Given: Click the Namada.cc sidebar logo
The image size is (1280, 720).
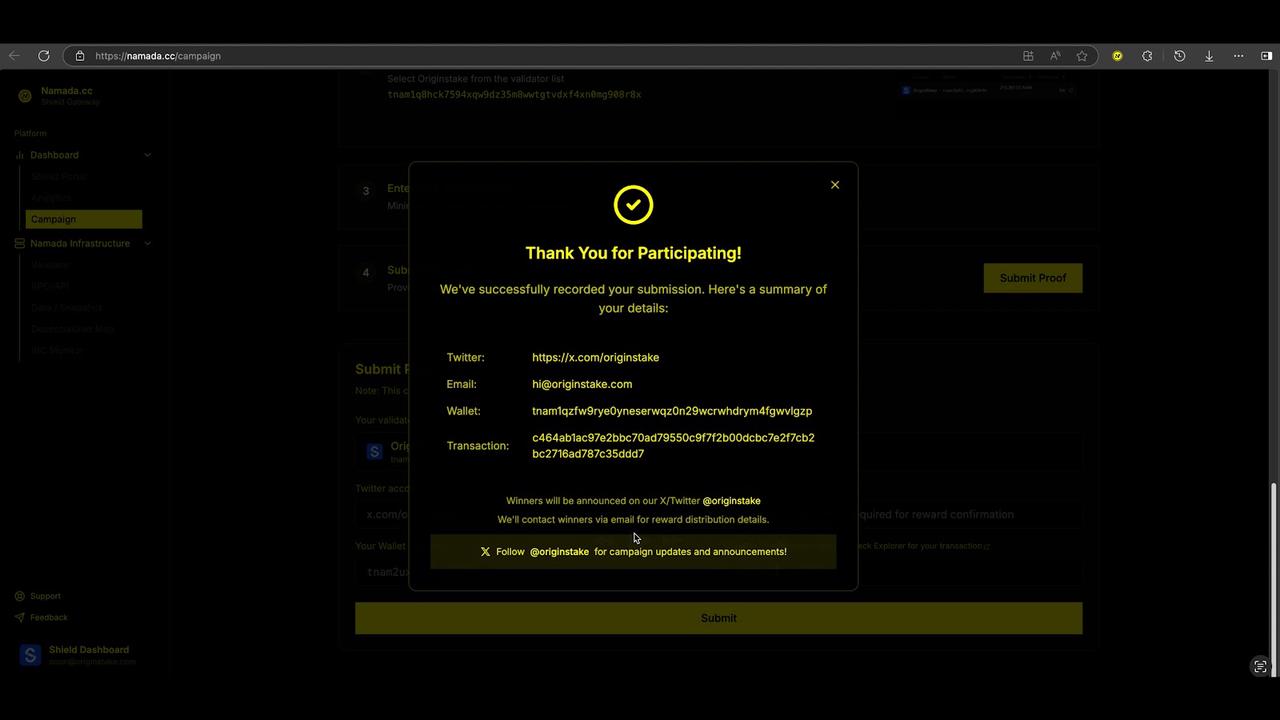Looking at the screenshot, I should click(x=25, y=96).
